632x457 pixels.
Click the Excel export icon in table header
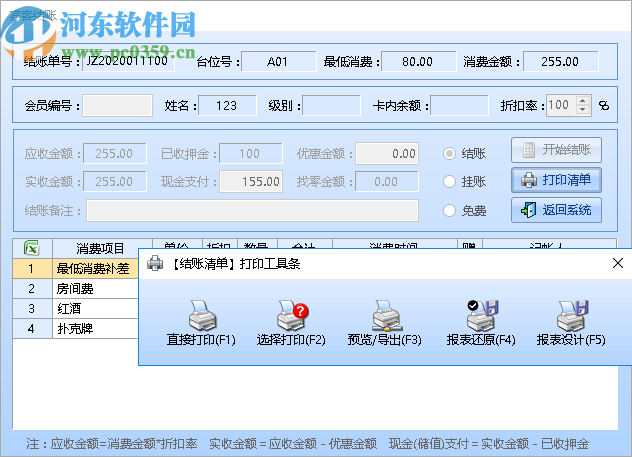pyautogui.click(x=31, y=247)
